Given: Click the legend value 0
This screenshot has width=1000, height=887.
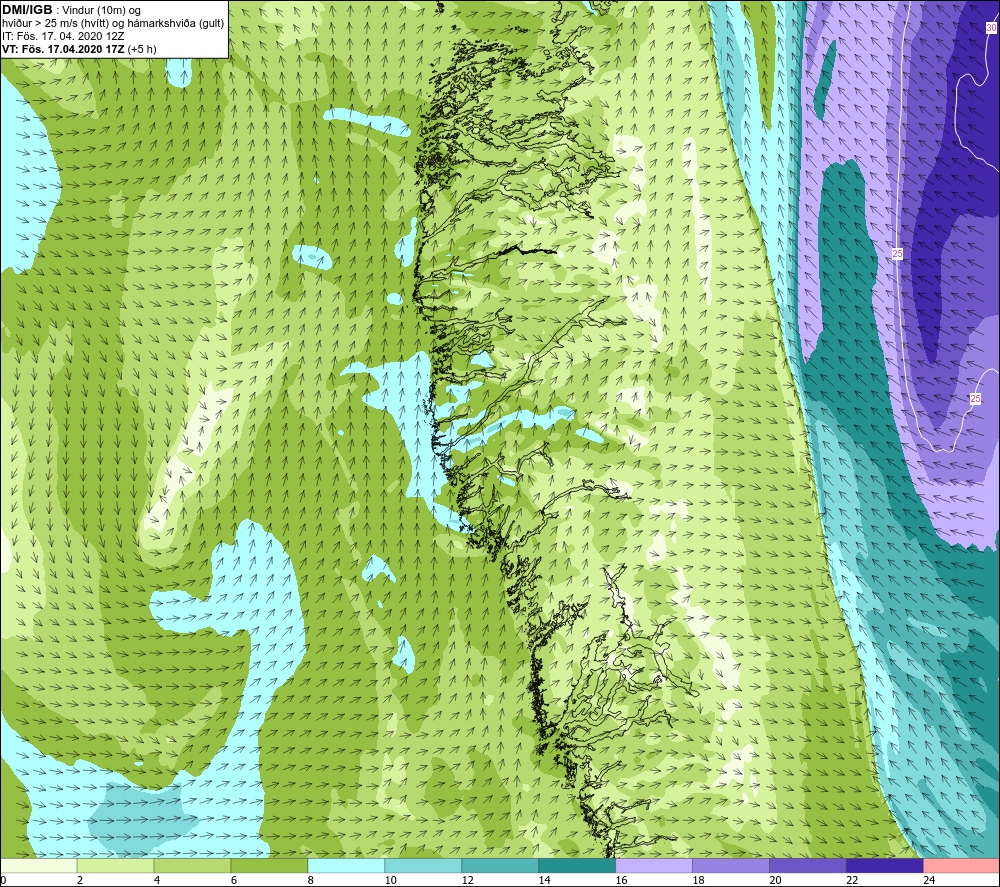Looking at the screenshot, I should point(3,880).
